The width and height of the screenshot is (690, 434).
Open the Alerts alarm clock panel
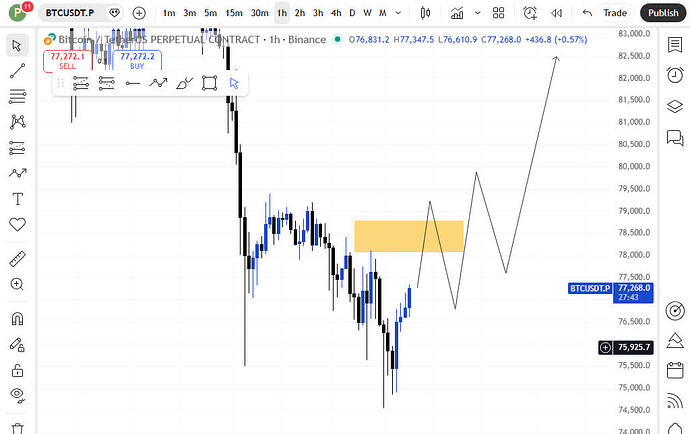click(674, 76)
